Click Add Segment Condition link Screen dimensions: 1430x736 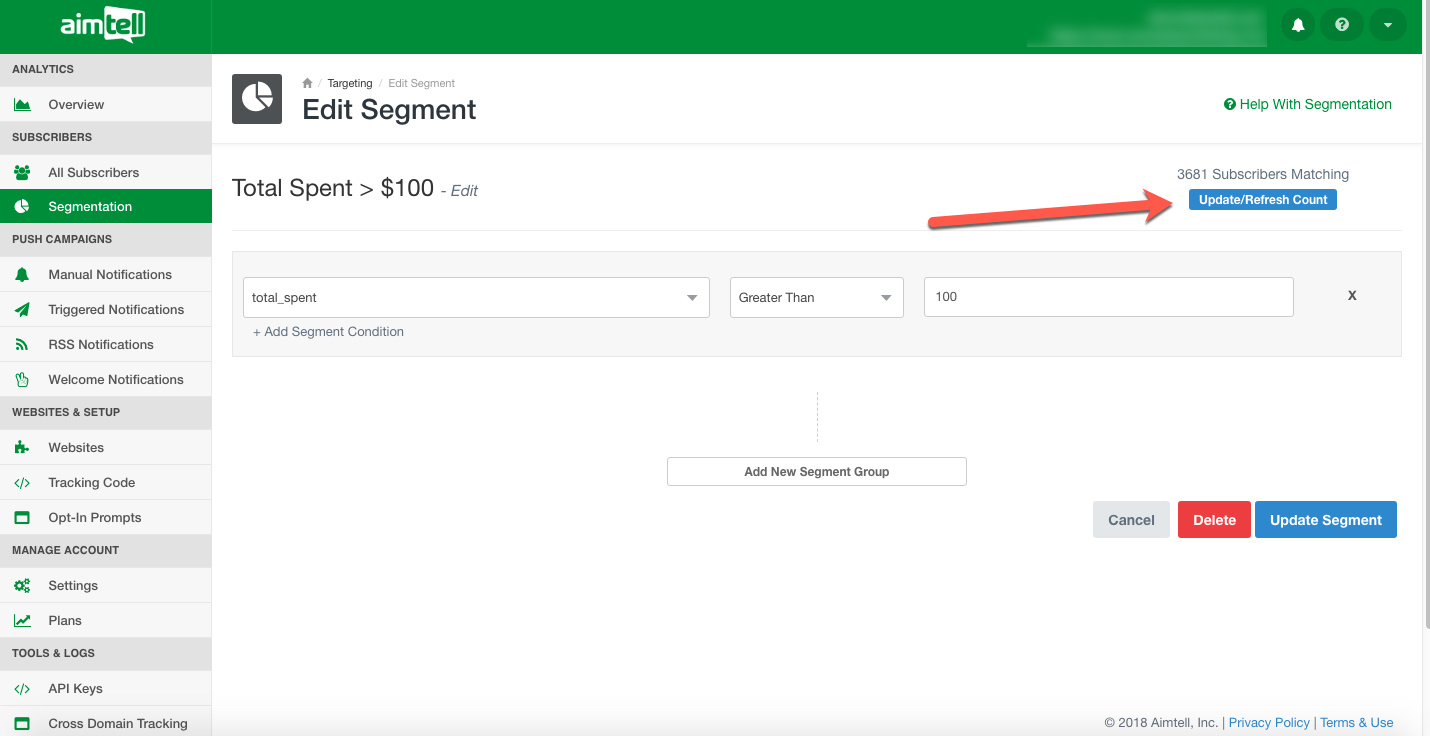tap(328, 332)
